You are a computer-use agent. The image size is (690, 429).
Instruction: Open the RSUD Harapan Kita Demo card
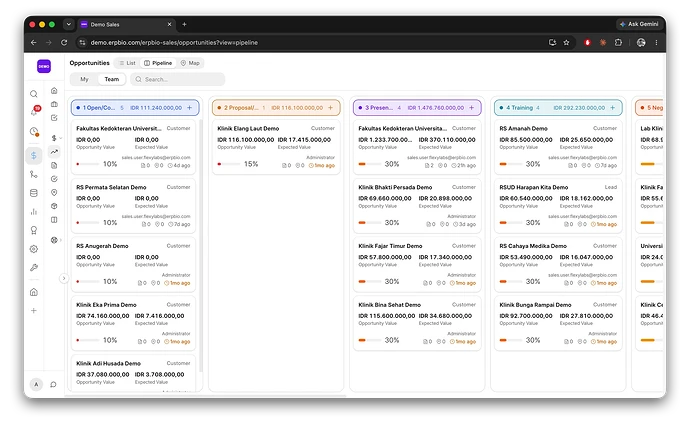click(x=558, y=206)
